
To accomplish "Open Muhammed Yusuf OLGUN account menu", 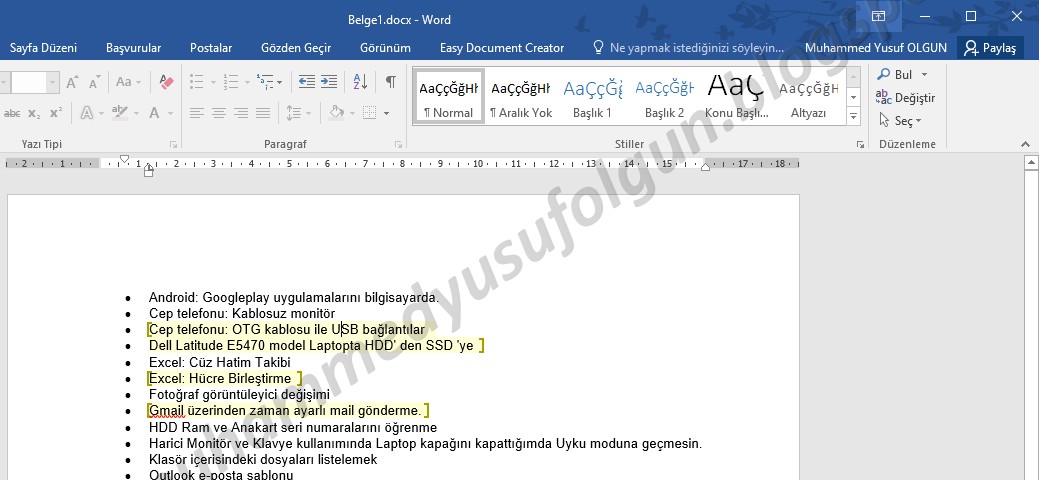I will click(x=875, y=48).
